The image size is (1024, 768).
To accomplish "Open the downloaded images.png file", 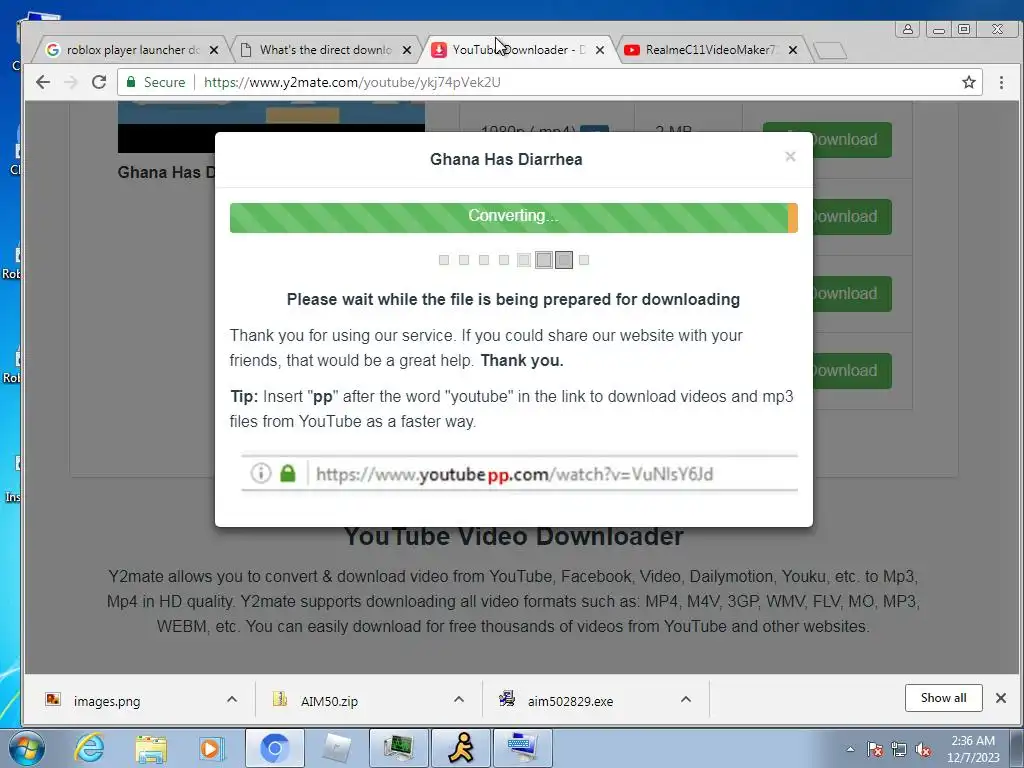I will point(106,701).
